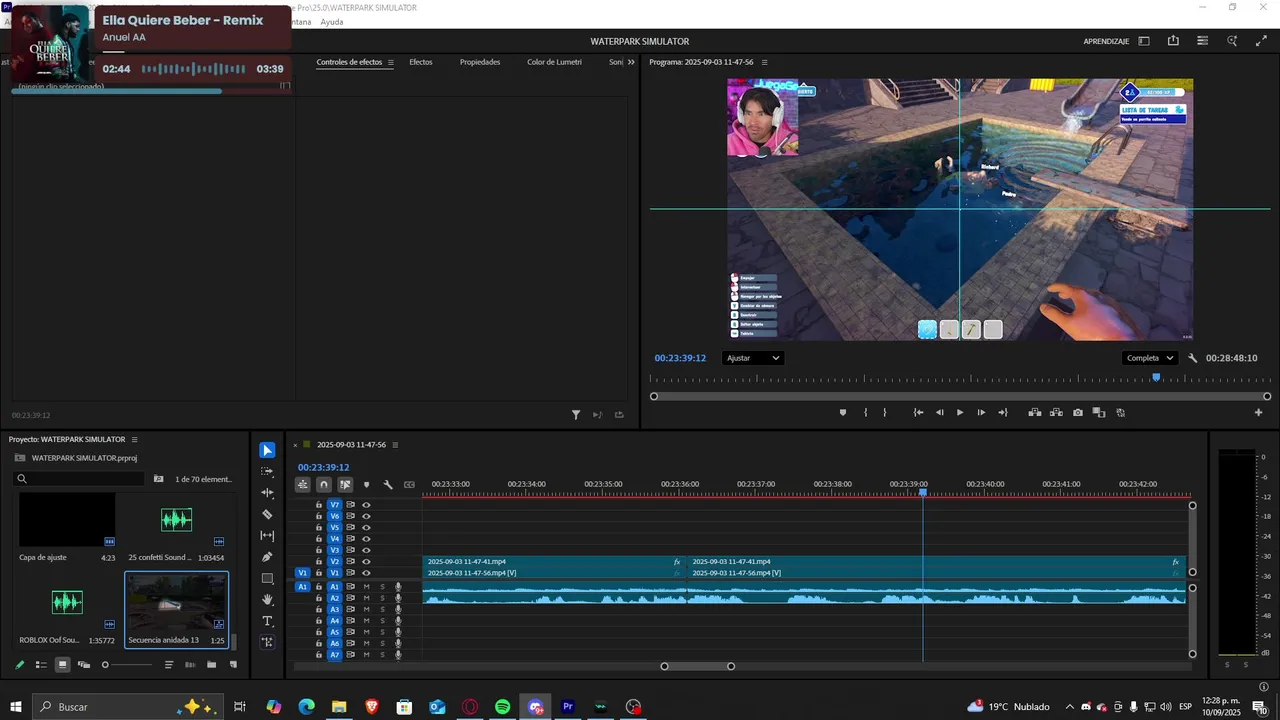The image size is (1280, 720).
Task: Switch to the Efectos tab
Action: [x=421, y=62]
